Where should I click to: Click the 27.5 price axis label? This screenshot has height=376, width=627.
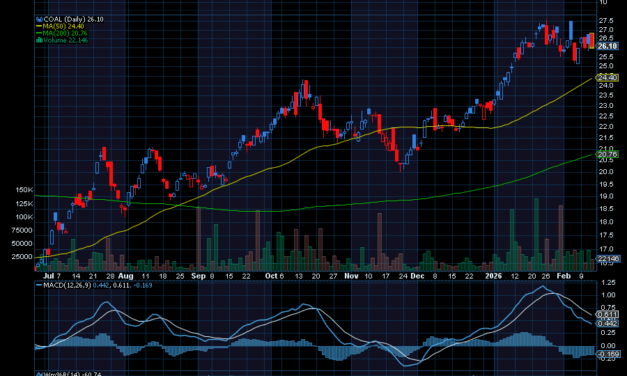606,20
